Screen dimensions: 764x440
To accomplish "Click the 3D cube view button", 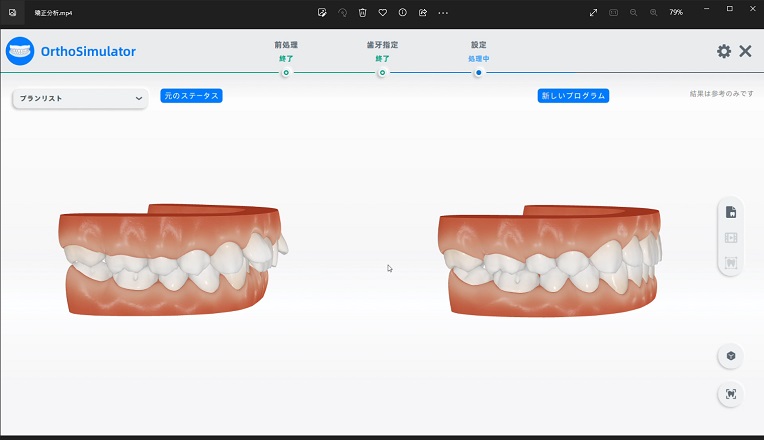I will coord(730,357).
